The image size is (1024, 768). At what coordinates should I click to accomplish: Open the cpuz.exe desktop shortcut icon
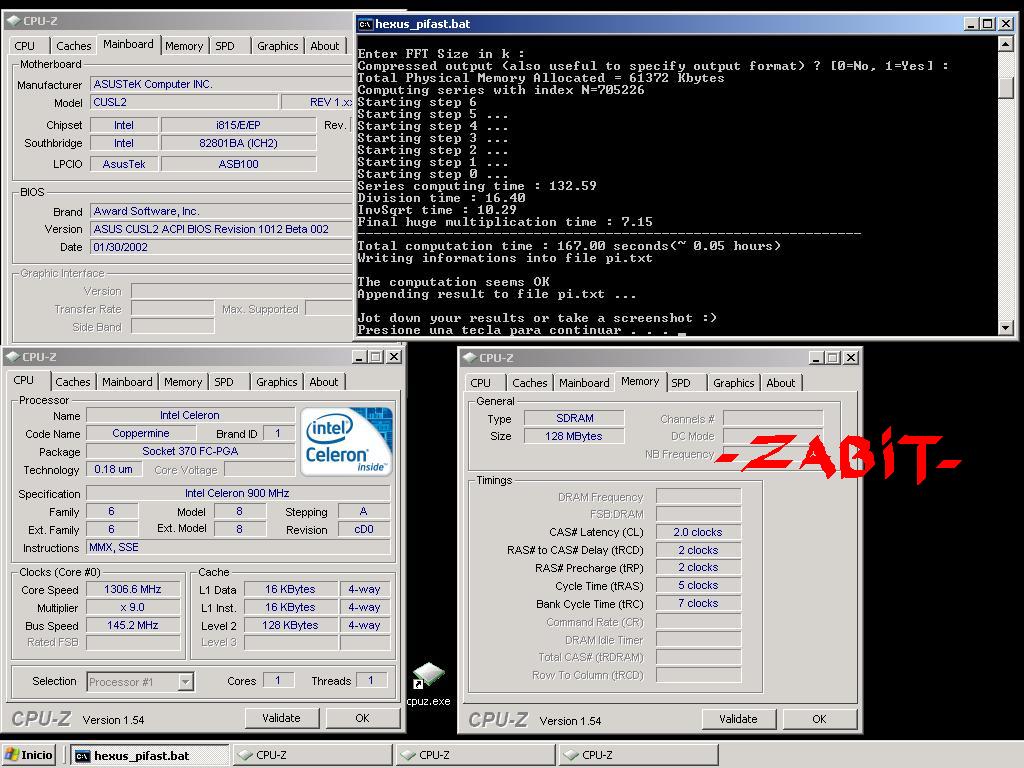click(429, 677)
